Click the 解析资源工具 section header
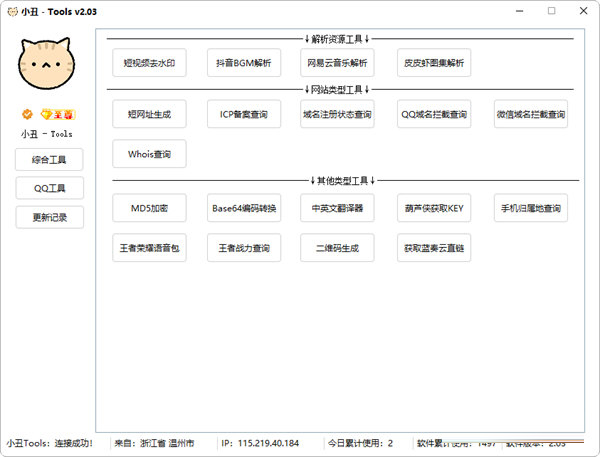 click(x=337, y=39)
